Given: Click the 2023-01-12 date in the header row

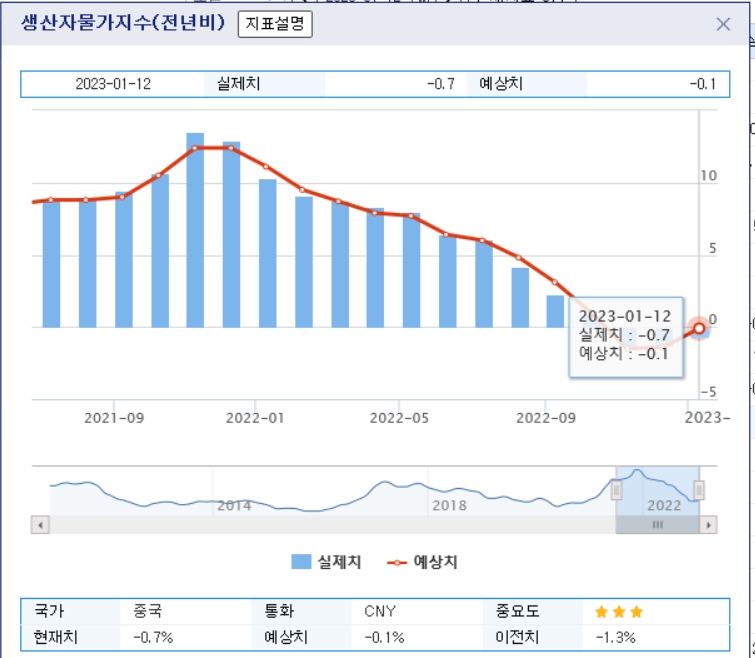Looking at the screenshot, I should pos(113,84).
